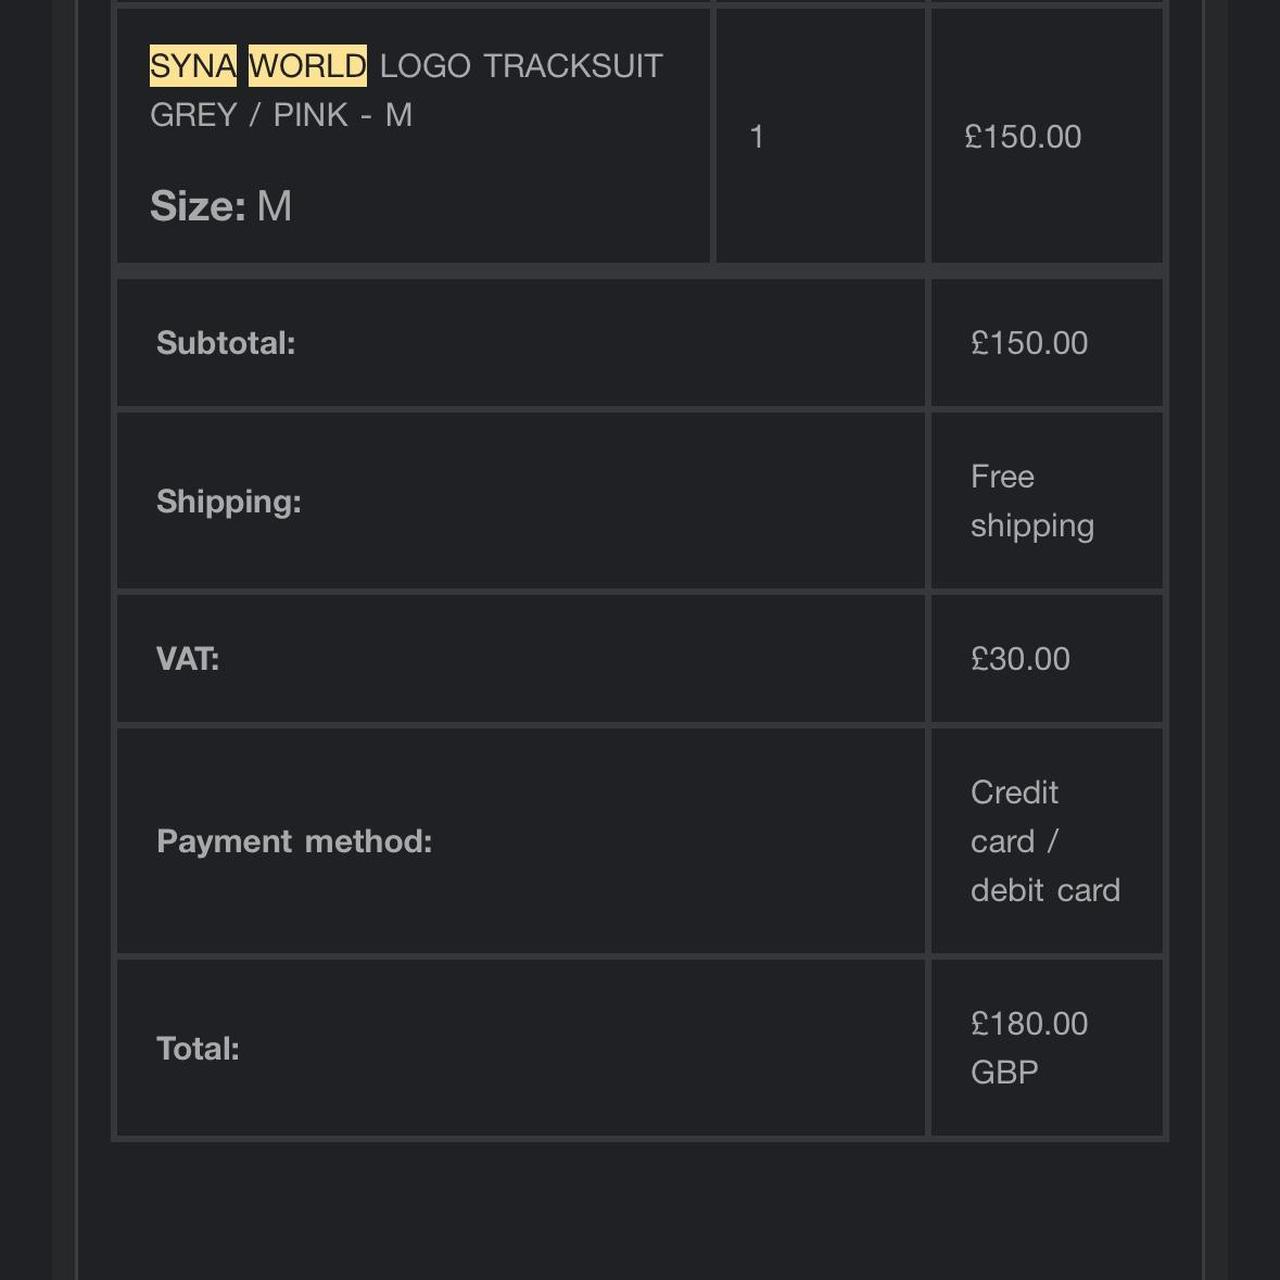Click the Size: M label

pyautogui.click(x=221, y=206)
